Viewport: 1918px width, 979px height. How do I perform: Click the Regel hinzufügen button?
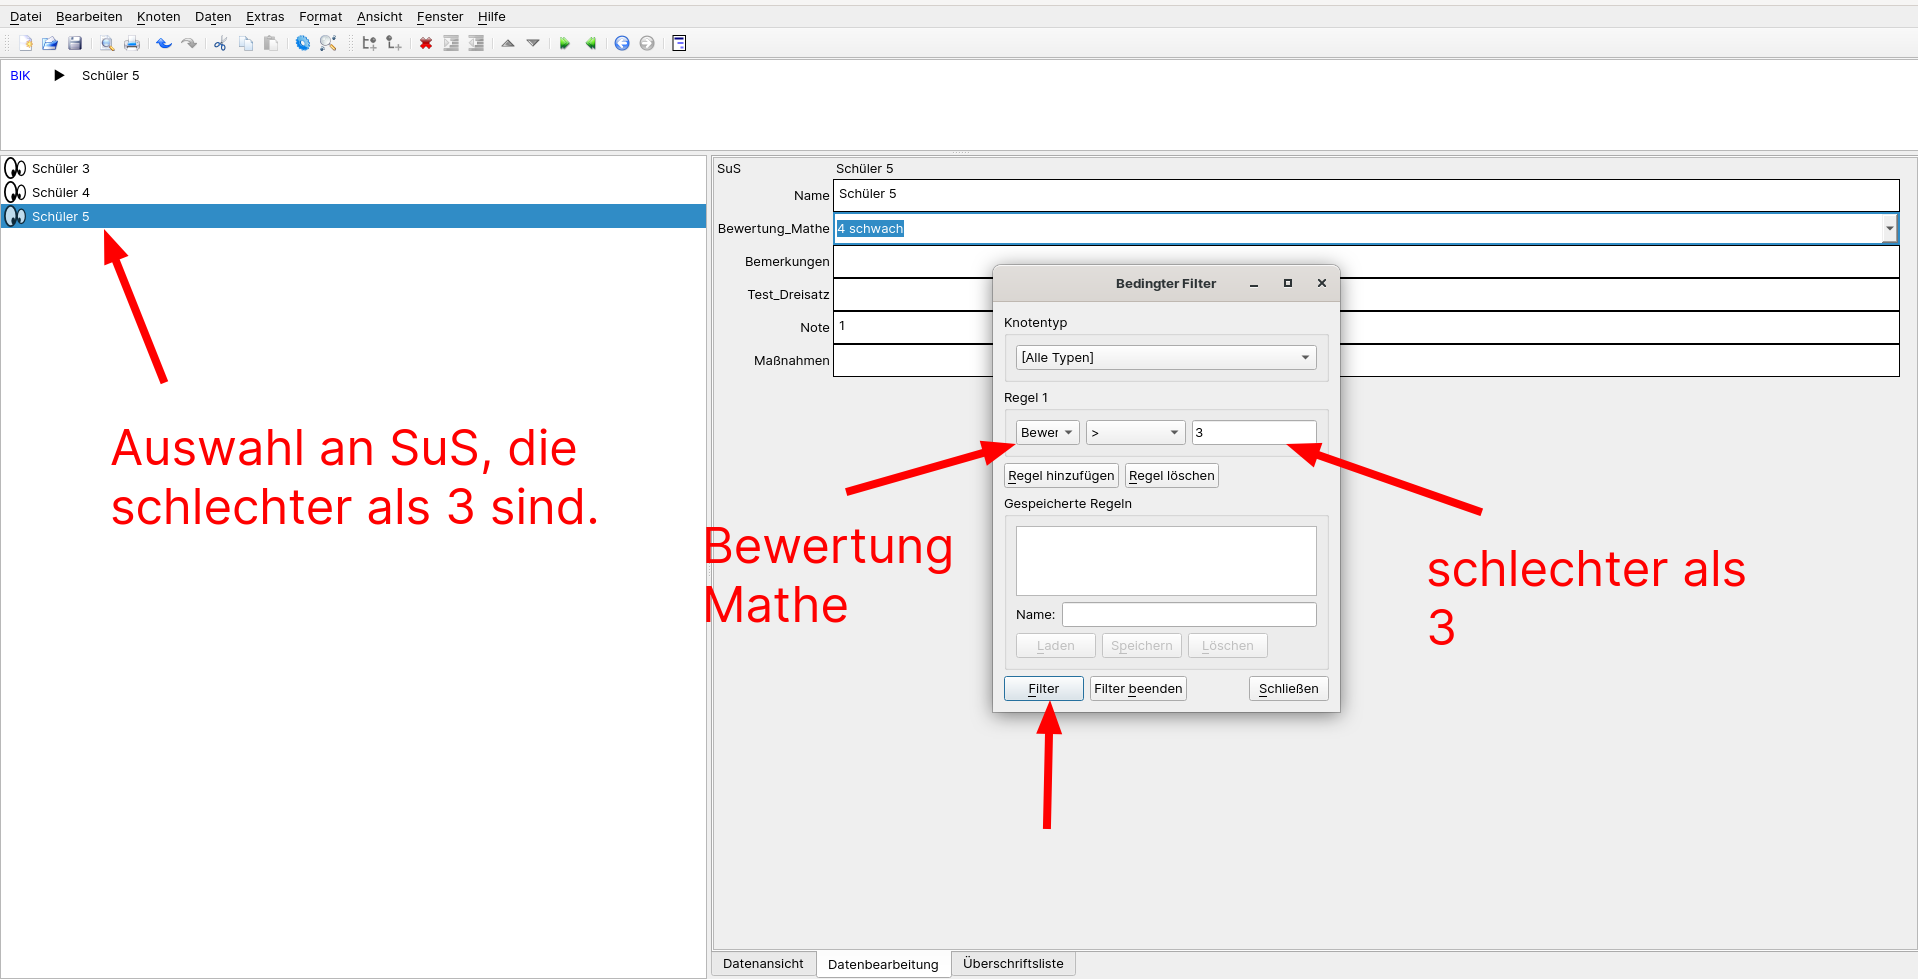(x=1061, y=476)
